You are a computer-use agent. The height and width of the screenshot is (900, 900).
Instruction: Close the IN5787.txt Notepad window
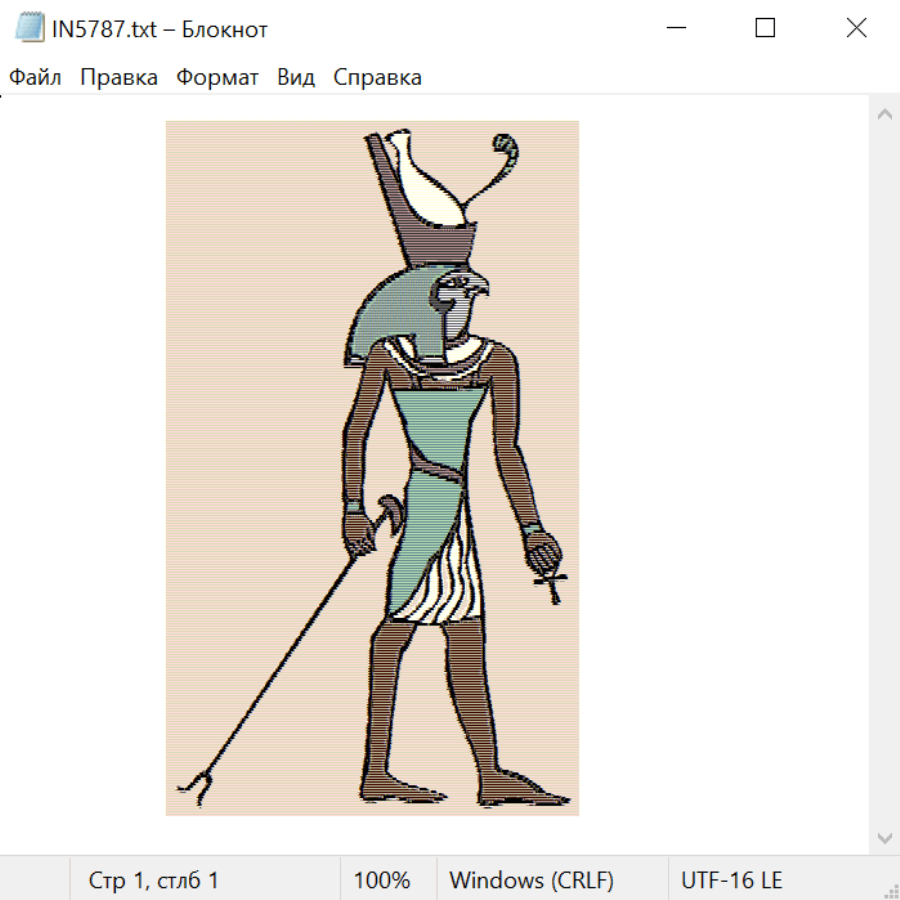[856, 28]
